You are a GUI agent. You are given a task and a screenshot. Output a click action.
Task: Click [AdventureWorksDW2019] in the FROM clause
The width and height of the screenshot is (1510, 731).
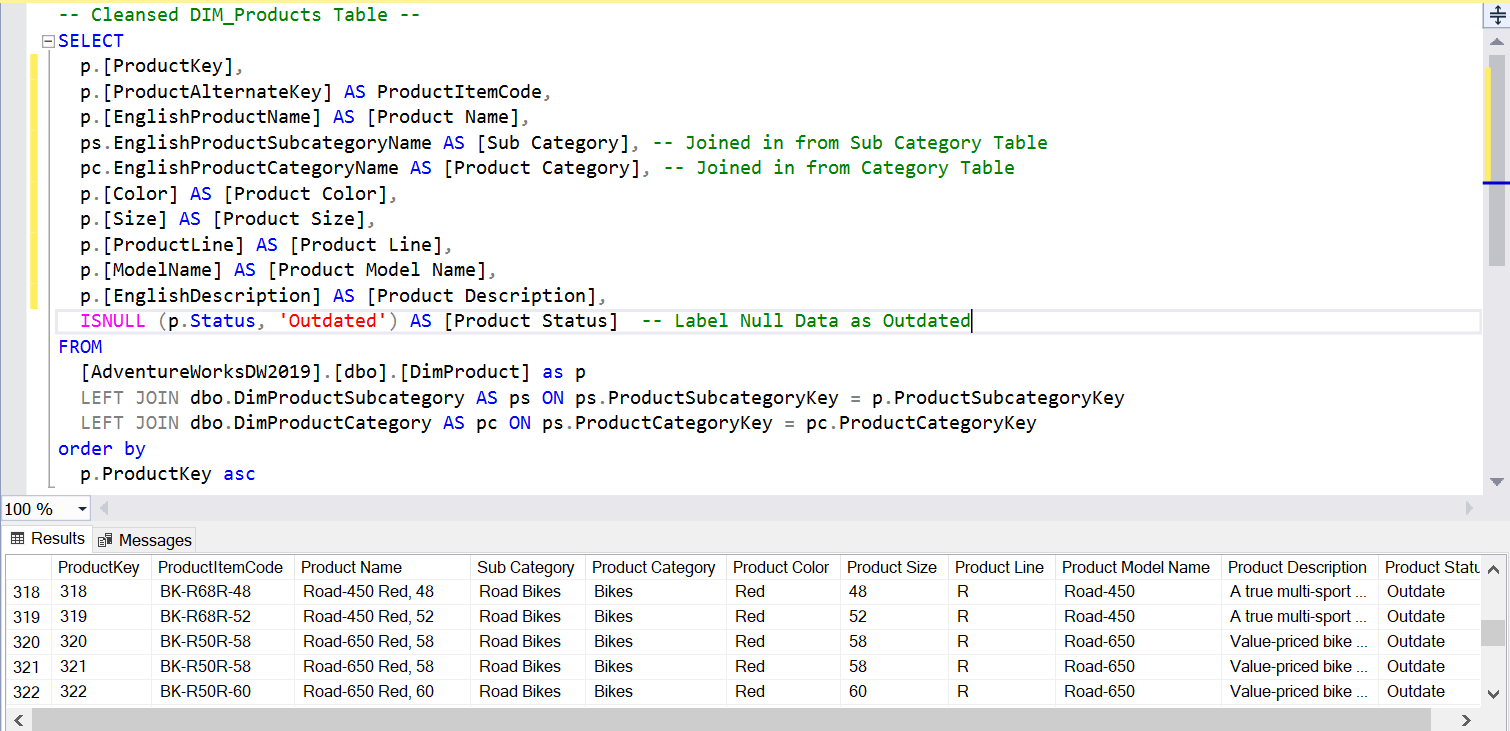click(201, 372)
